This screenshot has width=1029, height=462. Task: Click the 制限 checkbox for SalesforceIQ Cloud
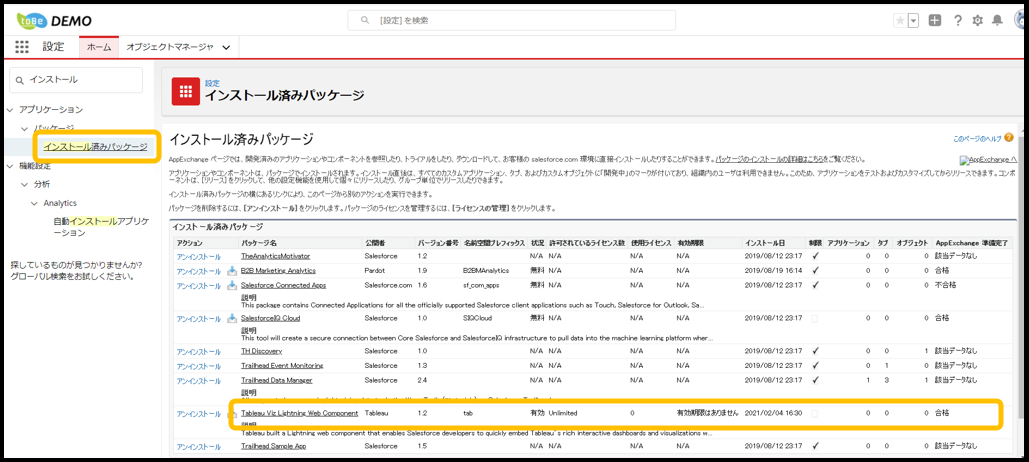(814, 318)
